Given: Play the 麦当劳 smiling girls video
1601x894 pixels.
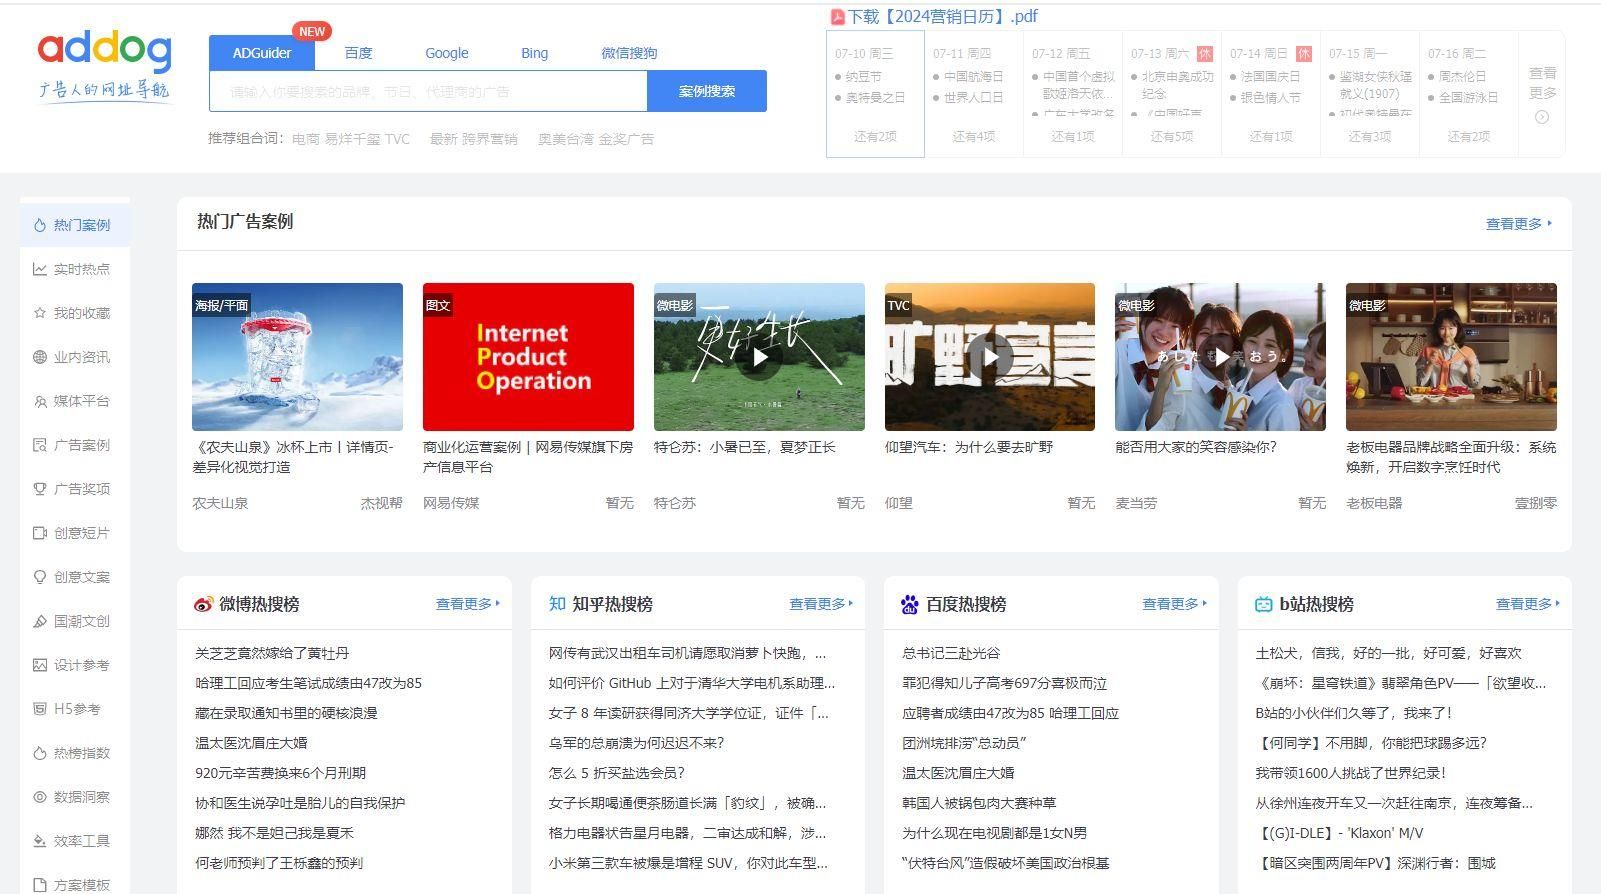Looking at the screenshot, I should (x=1220, y=357).
